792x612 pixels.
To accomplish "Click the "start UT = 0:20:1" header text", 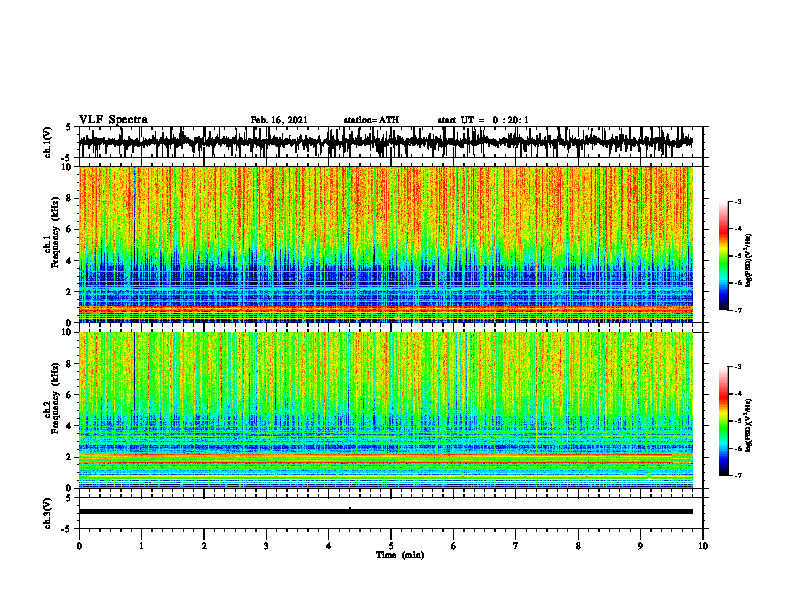I will (483, 120).
